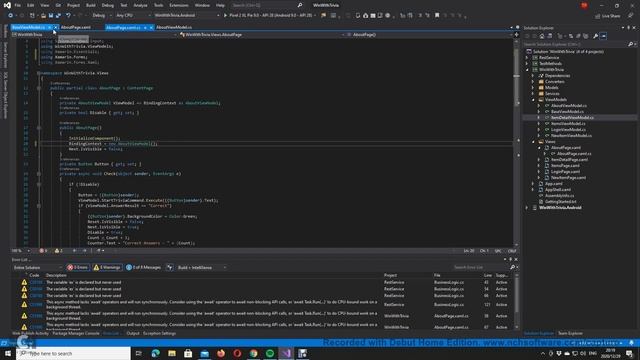Start debugging with the green play icon
Screen dimensions: 640x360
225,16
